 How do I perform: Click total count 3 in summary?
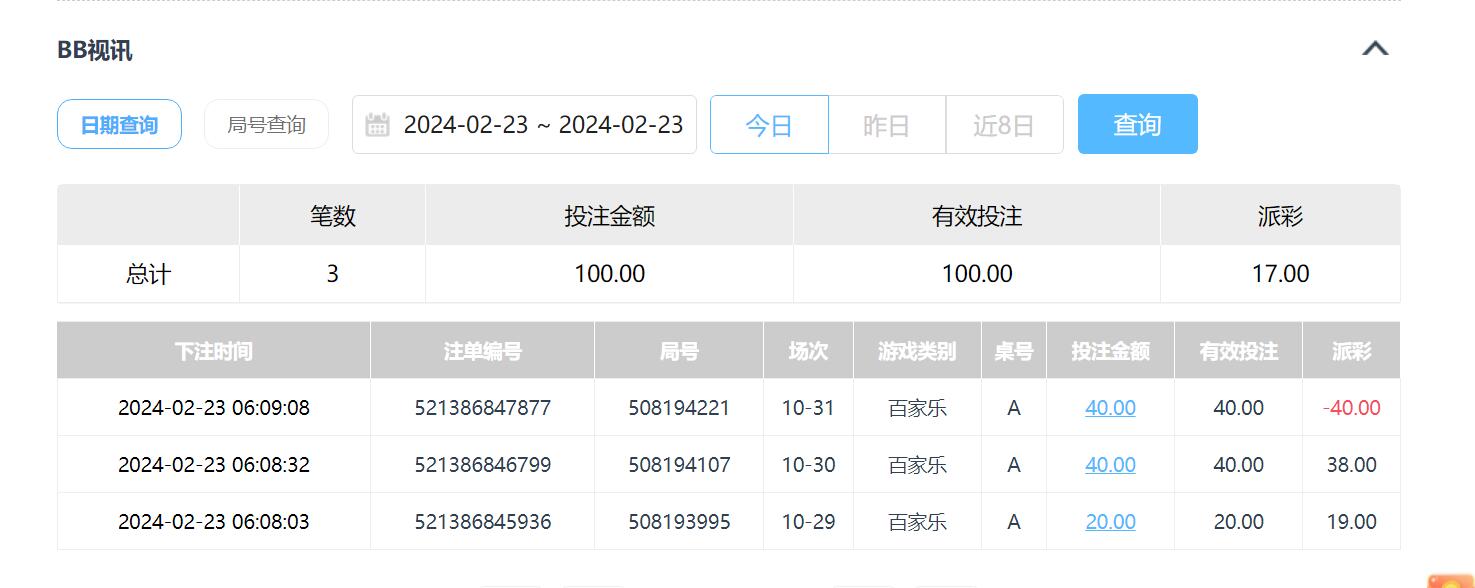[x=332, y=274]
